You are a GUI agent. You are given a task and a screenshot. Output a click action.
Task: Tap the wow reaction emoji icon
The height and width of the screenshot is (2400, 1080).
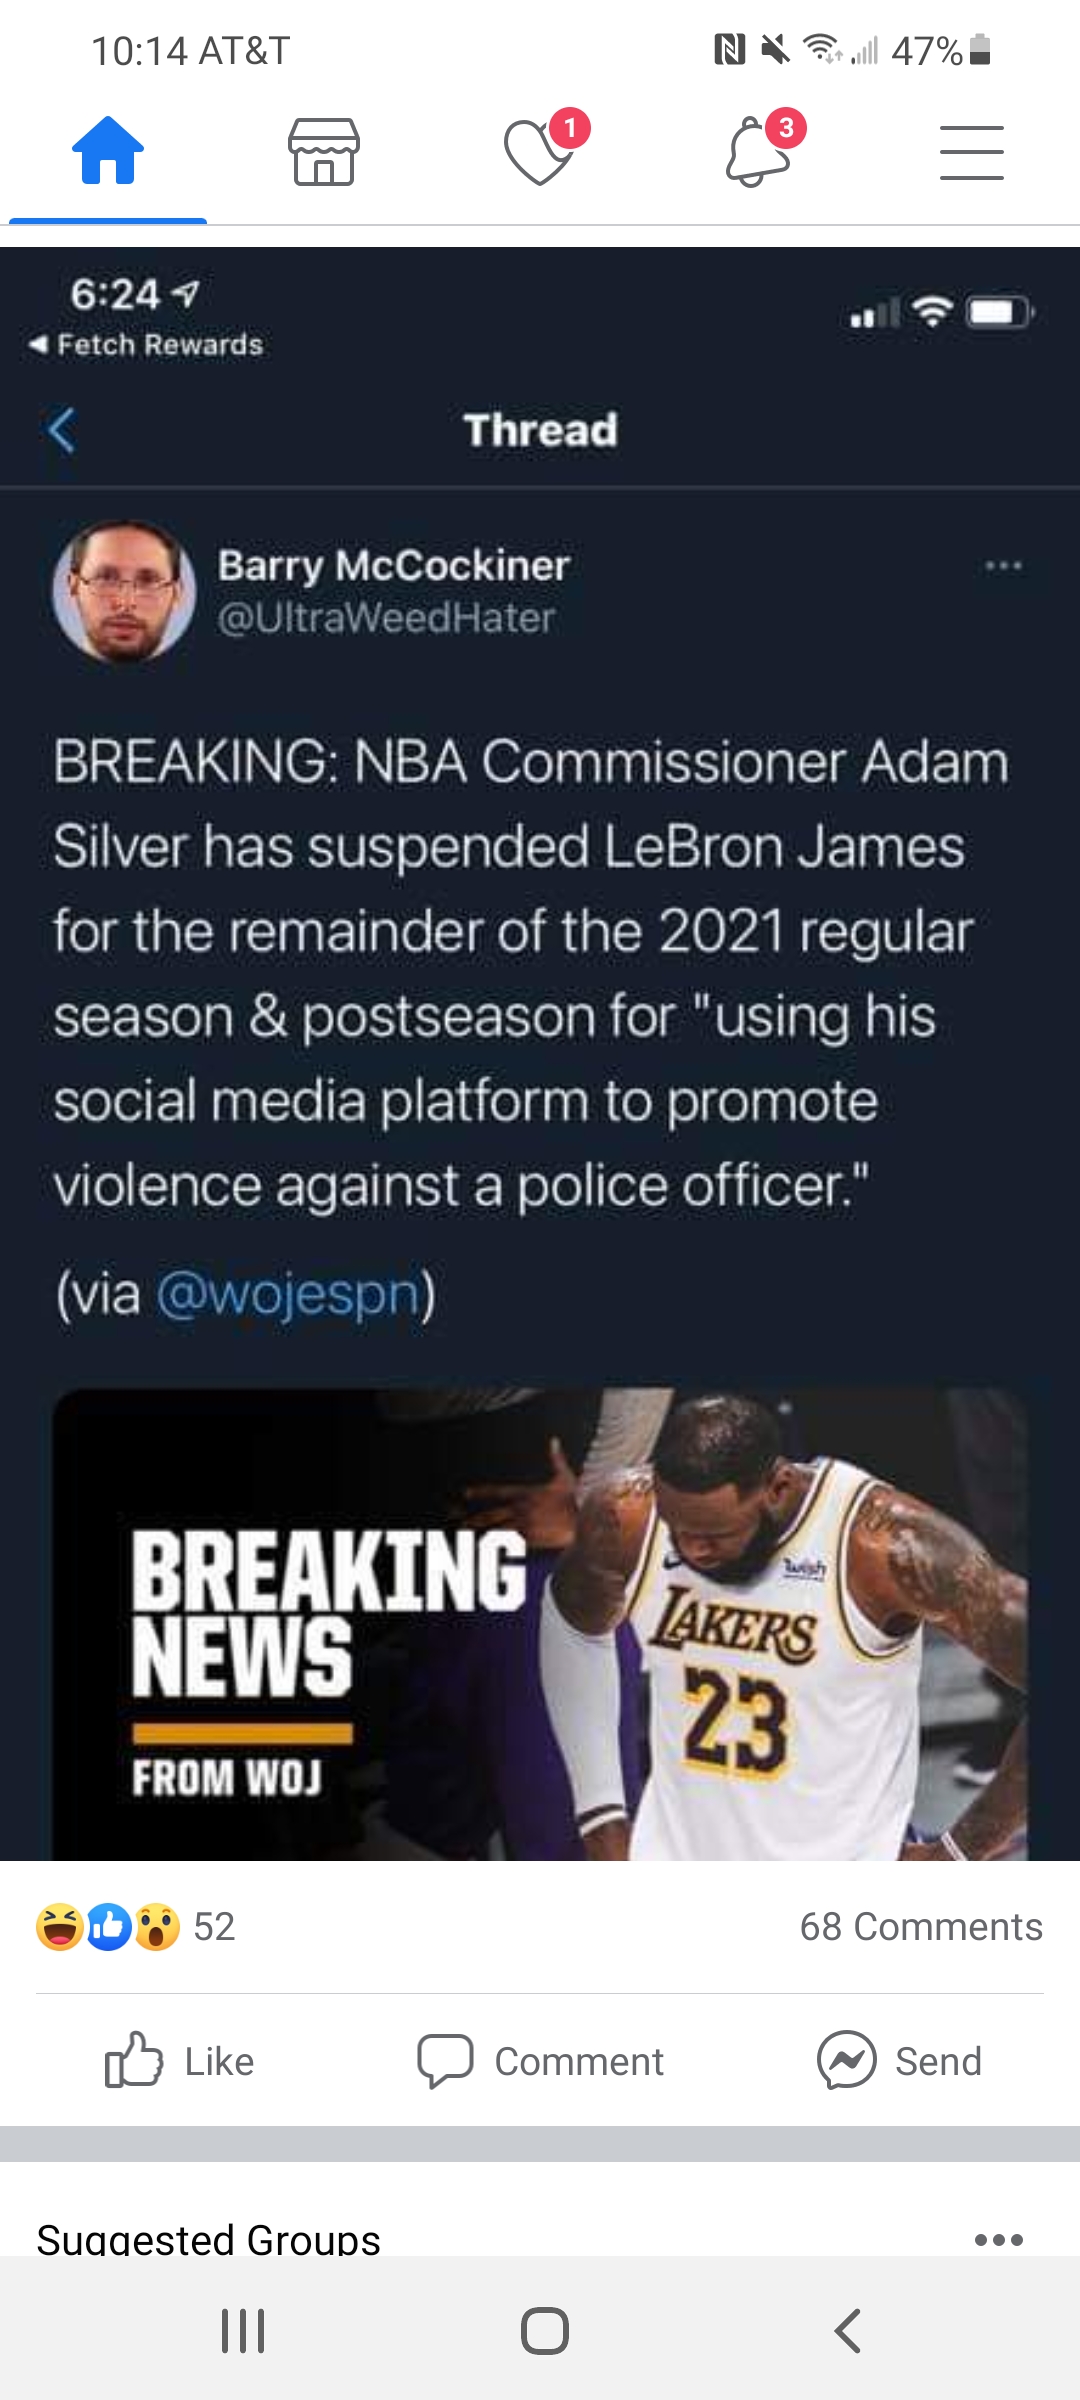[x=157, y=1926]
